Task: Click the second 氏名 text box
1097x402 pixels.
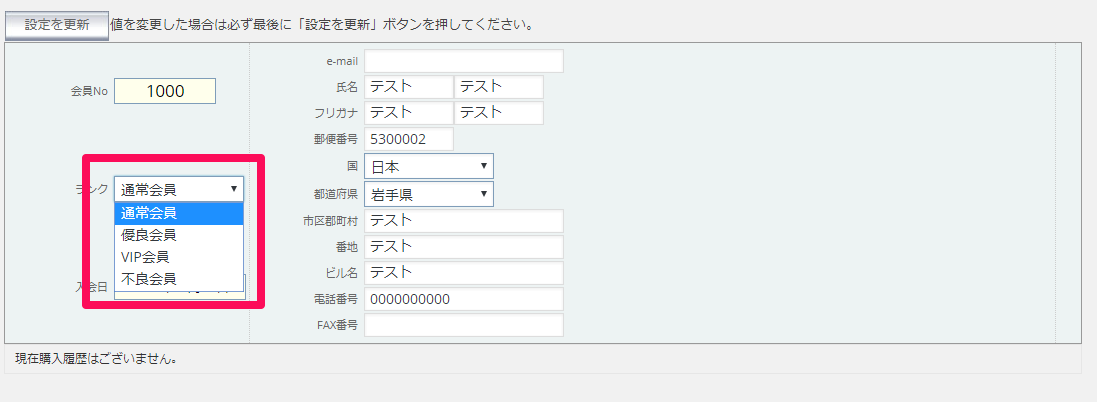Action: (x=499, y=87)
